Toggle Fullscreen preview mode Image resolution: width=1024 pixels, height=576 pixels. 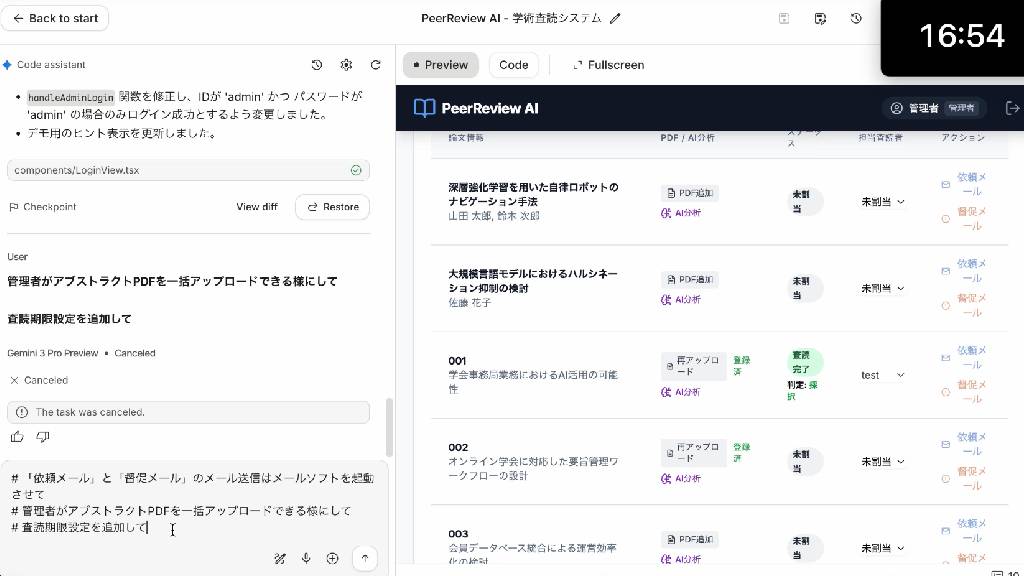coord(608,65)
